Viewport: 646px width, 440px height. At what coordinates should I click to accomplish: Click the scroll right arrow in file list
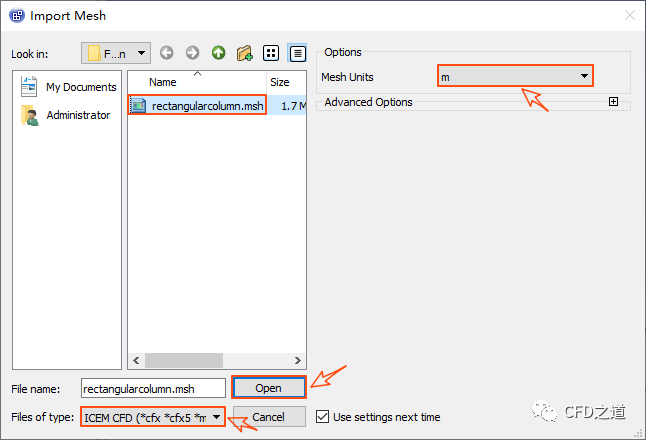(x=297, y=360)
